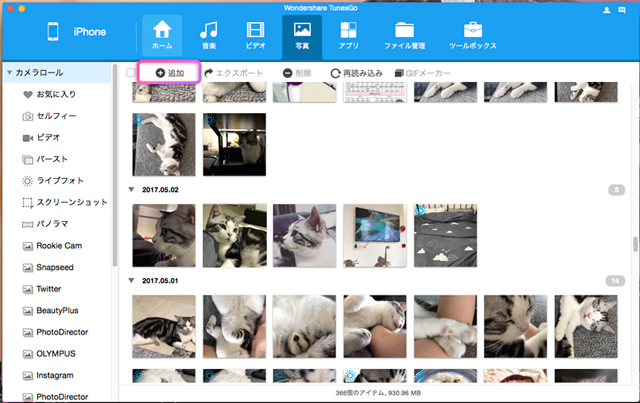Image resolution: width=640 pixels, height=403 pixels.
Task: Open the ホーム (Home) tab
Action: pyautogui.click(x=162, y=36)
